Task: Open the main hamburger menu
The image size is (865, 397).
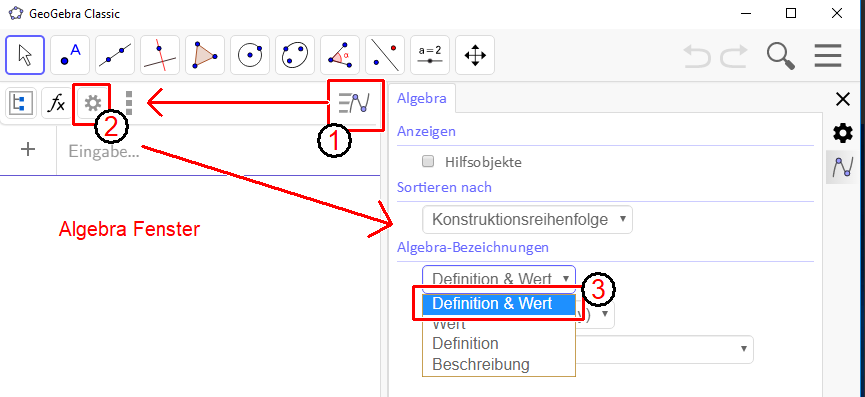Action: pyautogui.click(x=827, y=55)
